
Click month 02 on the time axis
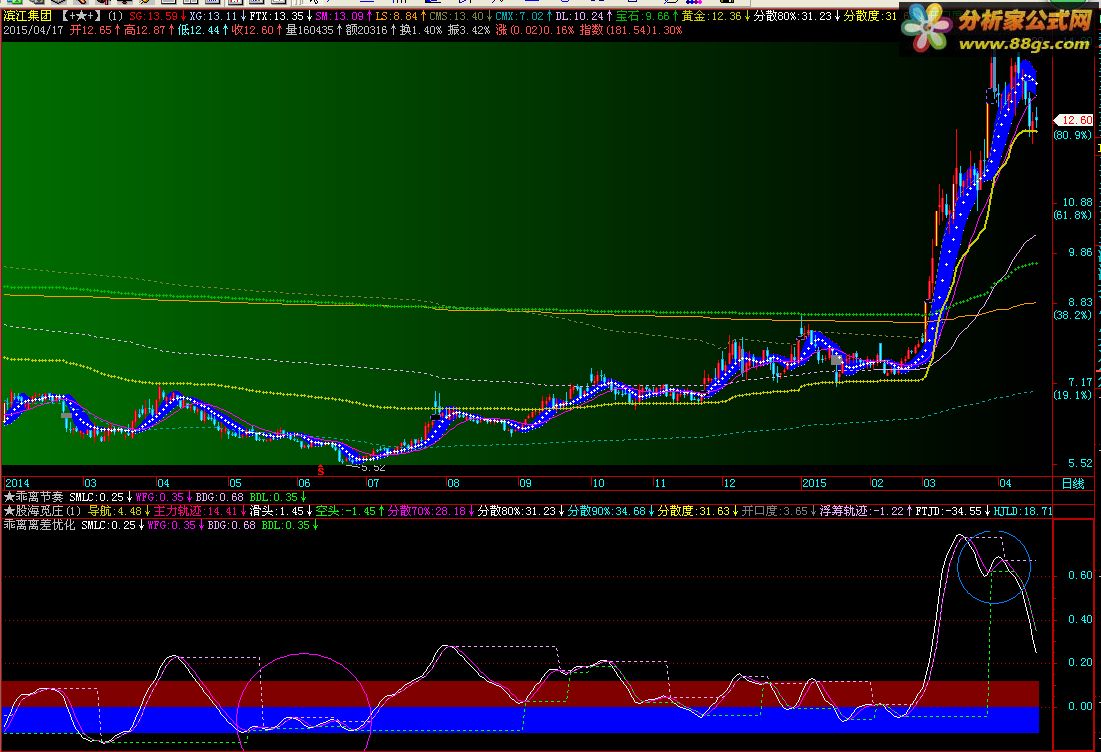tap(878, 483)
